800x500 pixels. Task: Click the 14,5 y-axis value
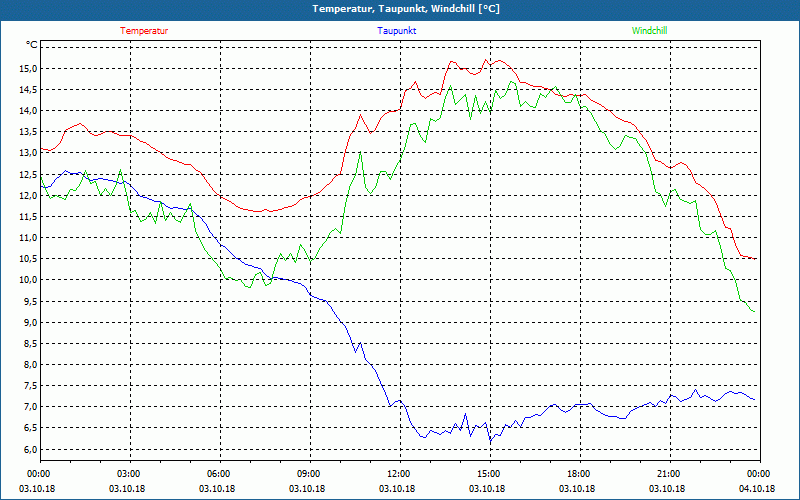[28, 90]
